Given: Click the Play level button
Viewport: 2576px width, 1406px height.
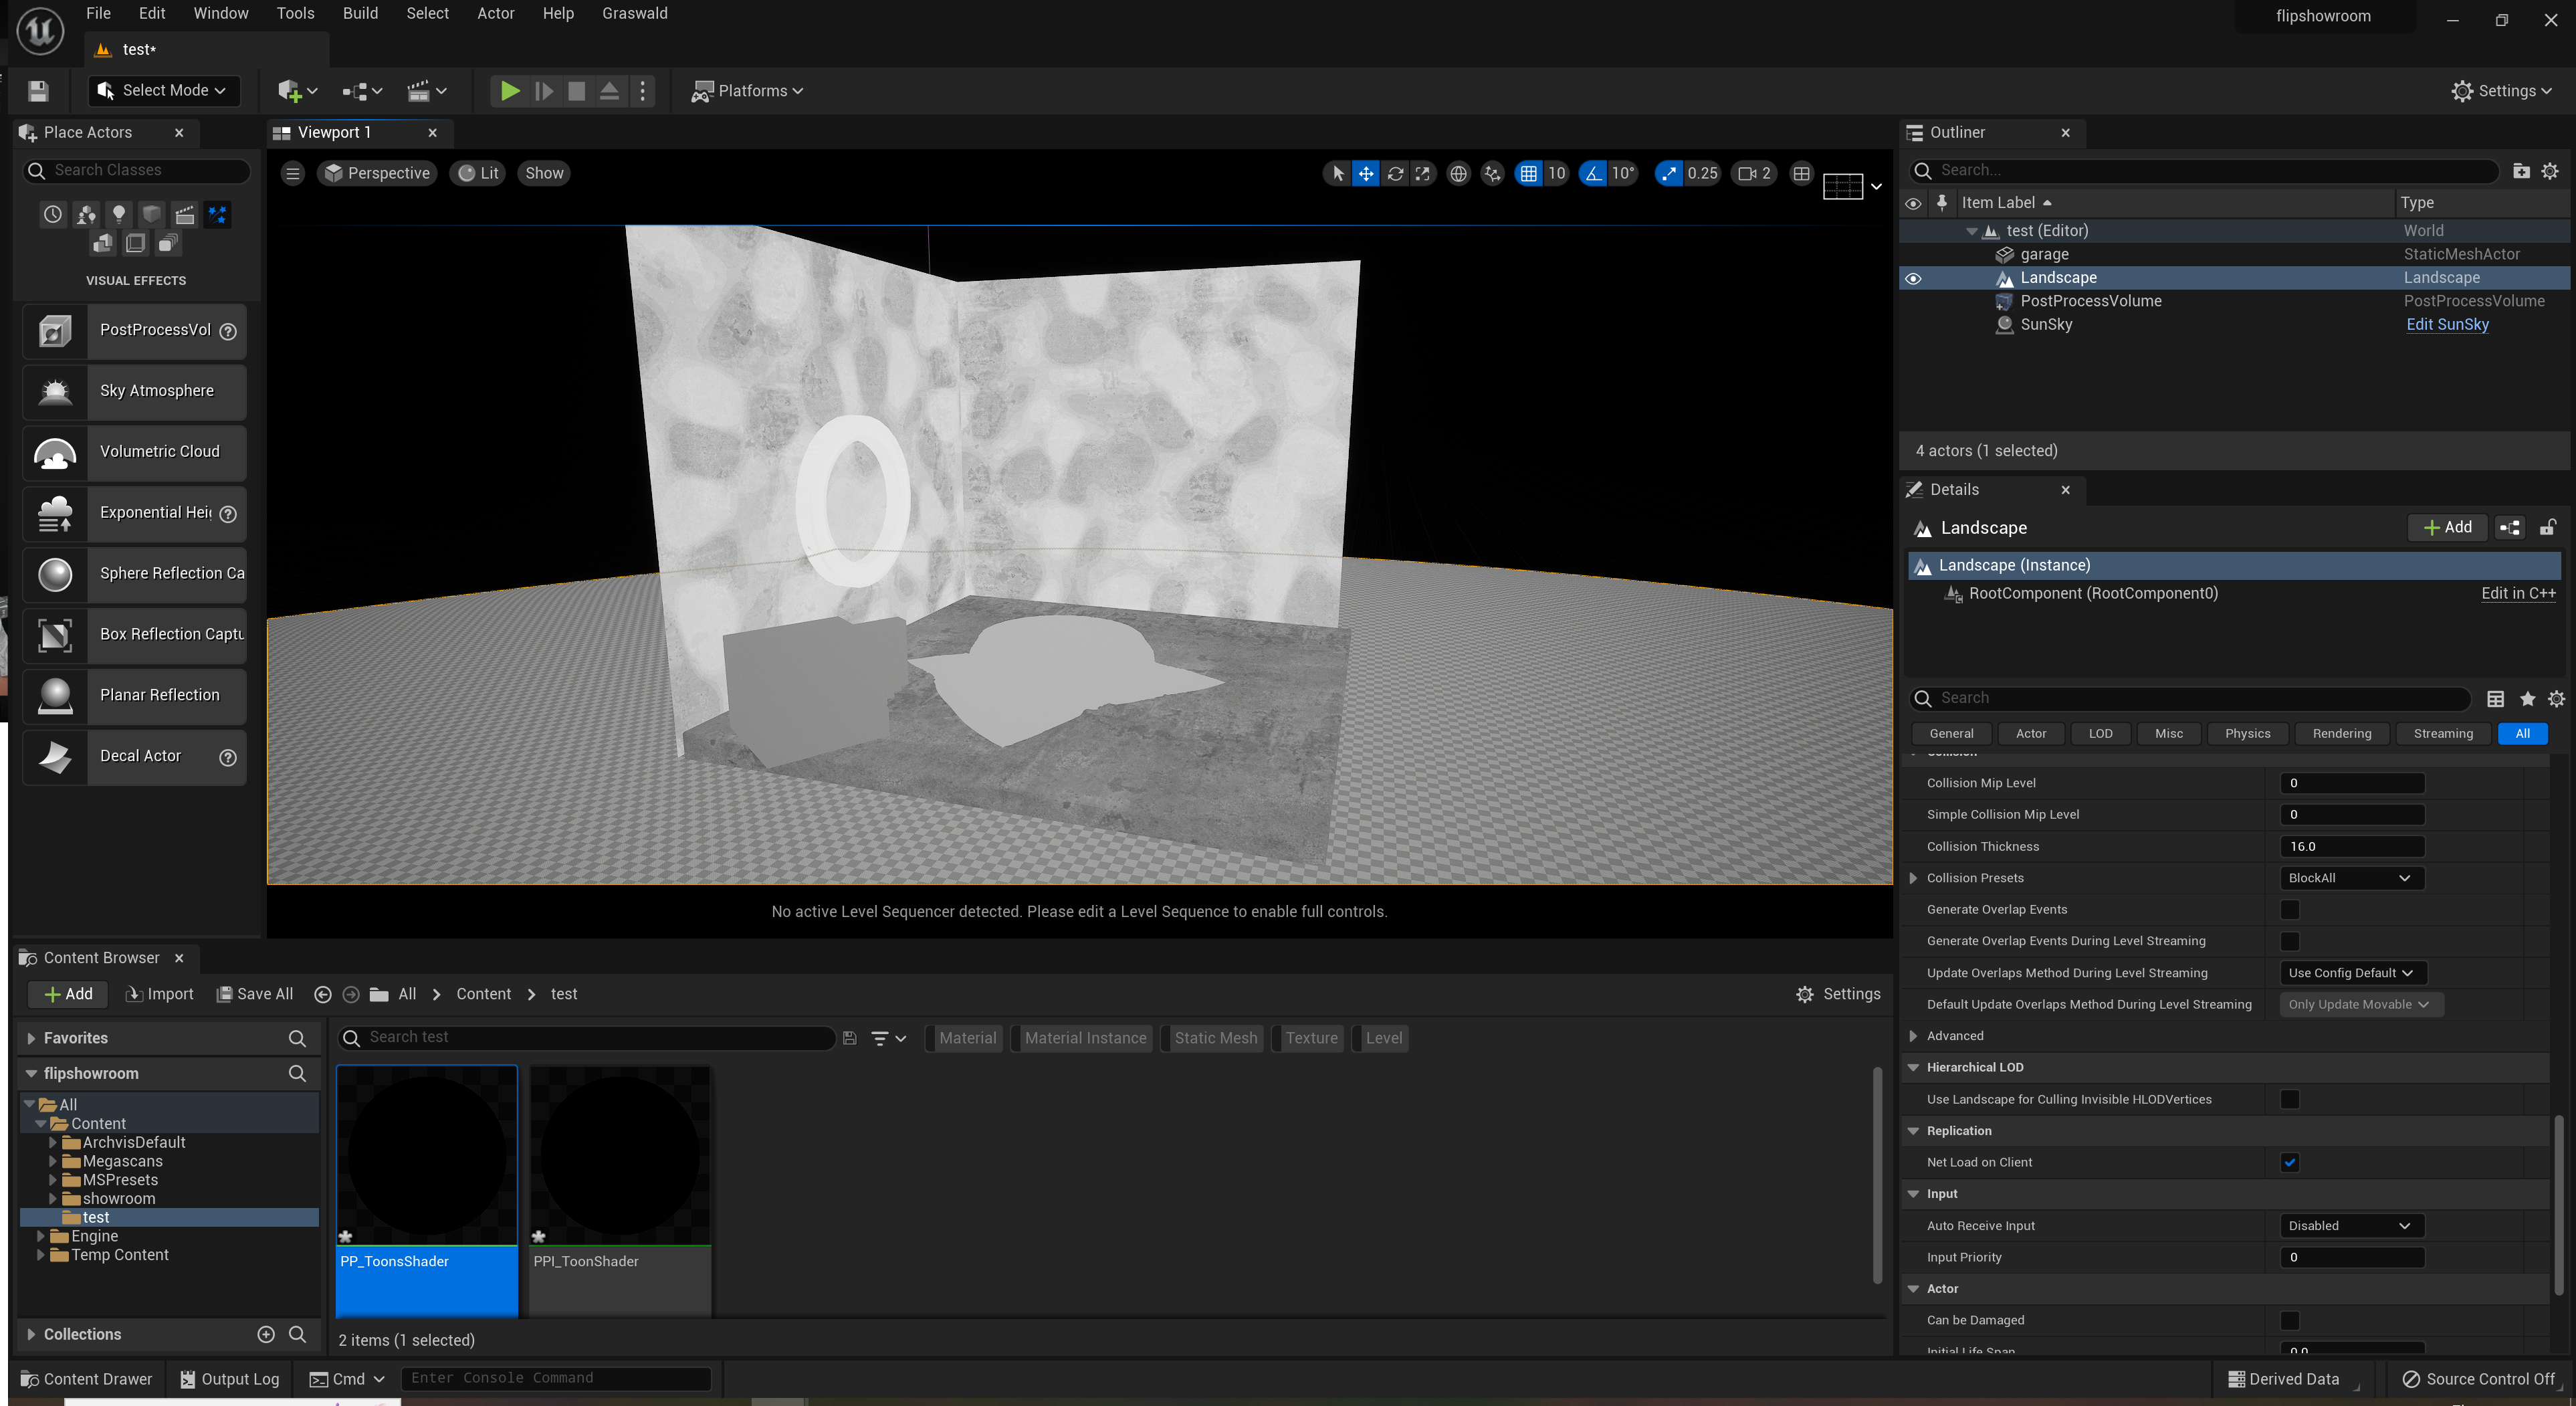Looking at the screenshot, I should (x=509, y=91).
